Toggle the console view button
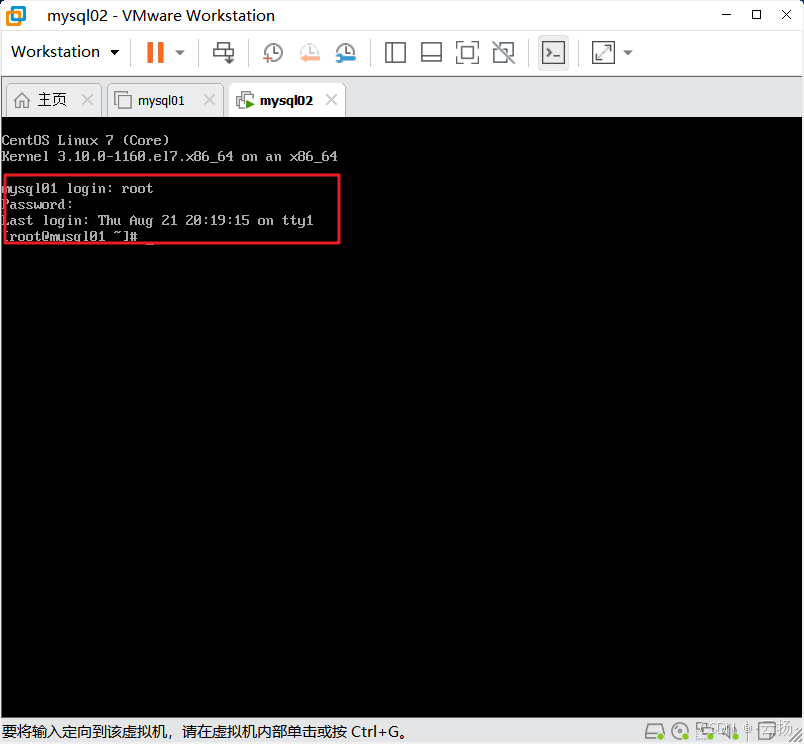This screenshot has height=744, width=804. pyautogui.click(x=553, y=52)
